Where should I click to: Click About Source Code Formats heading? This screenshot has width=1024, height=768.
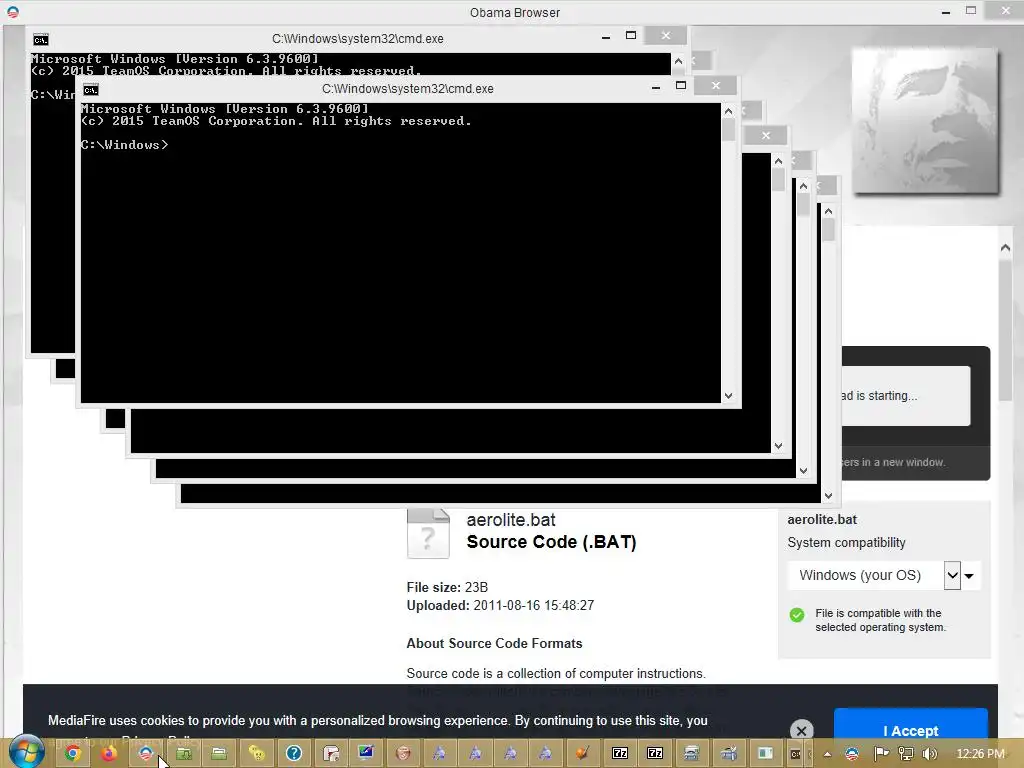(x=494, y=643)
